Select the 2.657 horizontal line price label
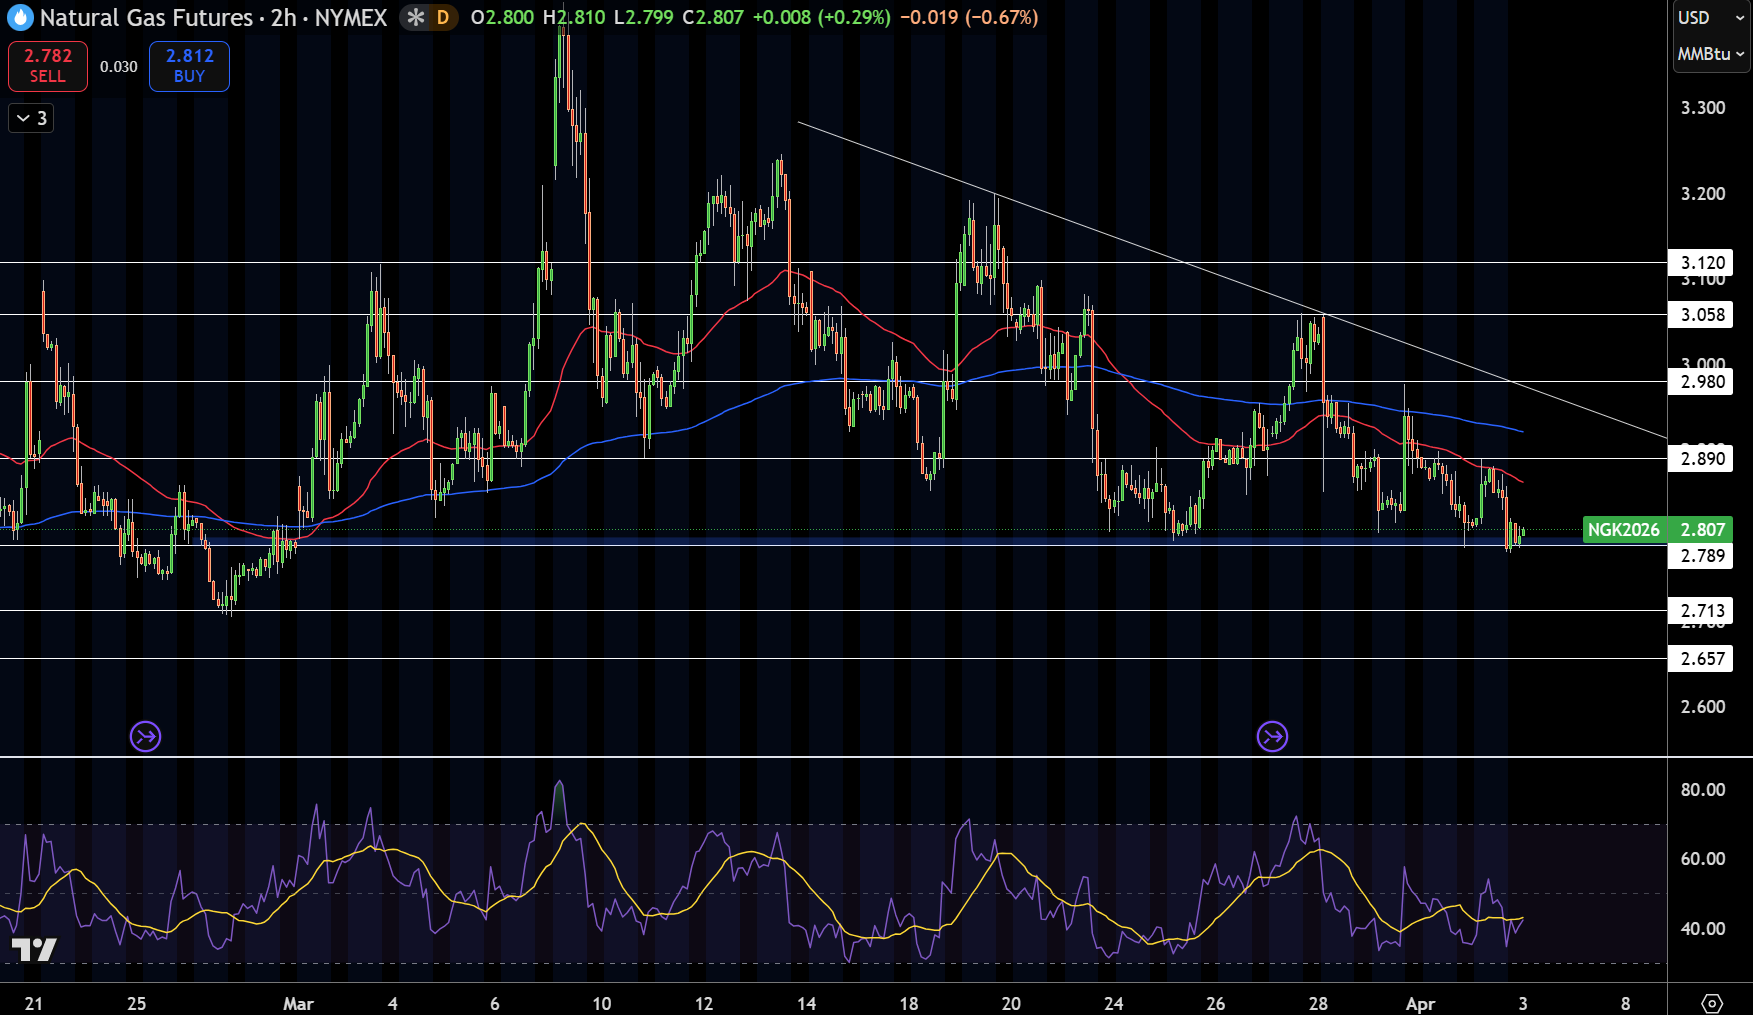 [1701, 659]
